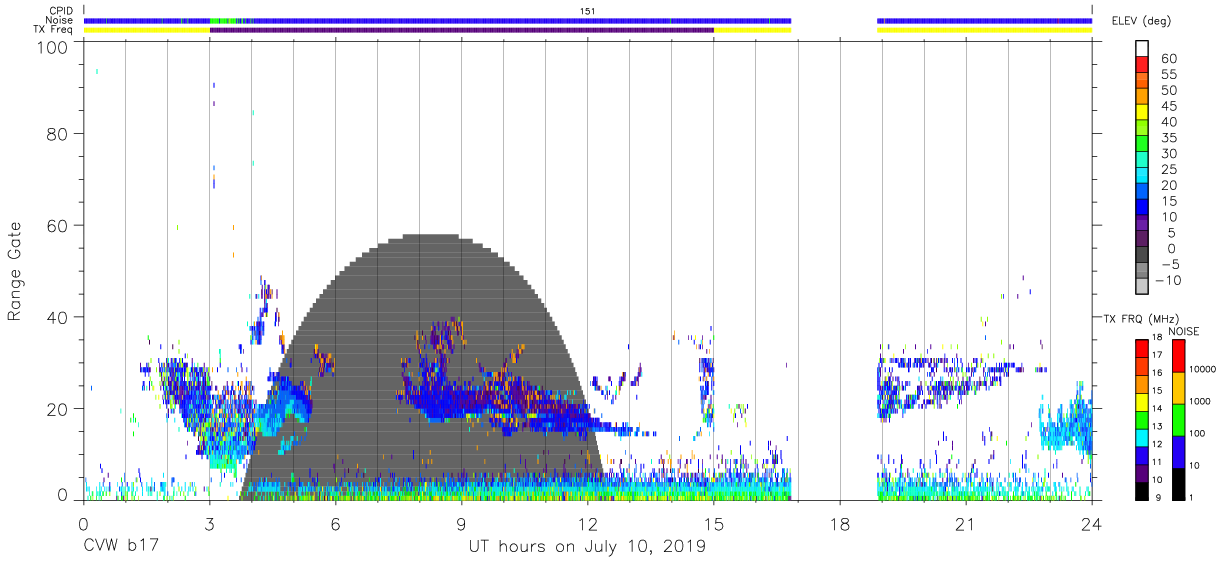Pick the orange swatch in NOISE legend
This screenshot has width=1228, height=567.
pyautogui.click(x=1178, y=388)
